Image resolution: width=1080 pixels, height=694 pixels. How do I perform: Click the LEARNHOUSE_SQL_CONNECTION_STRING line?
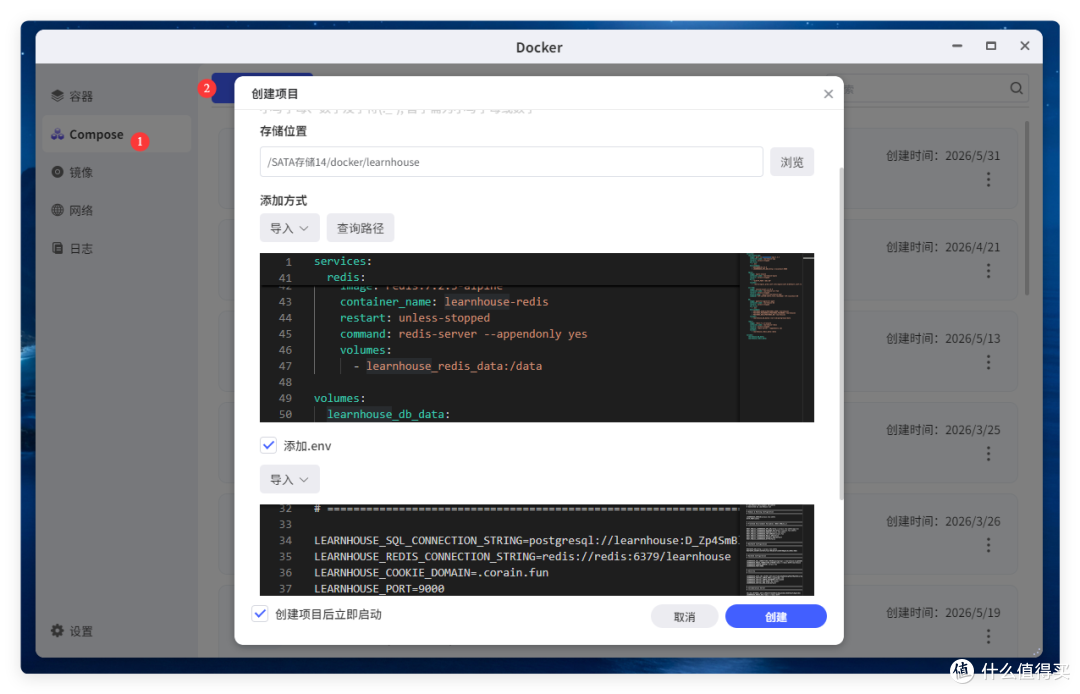click(x=526, y=540)
